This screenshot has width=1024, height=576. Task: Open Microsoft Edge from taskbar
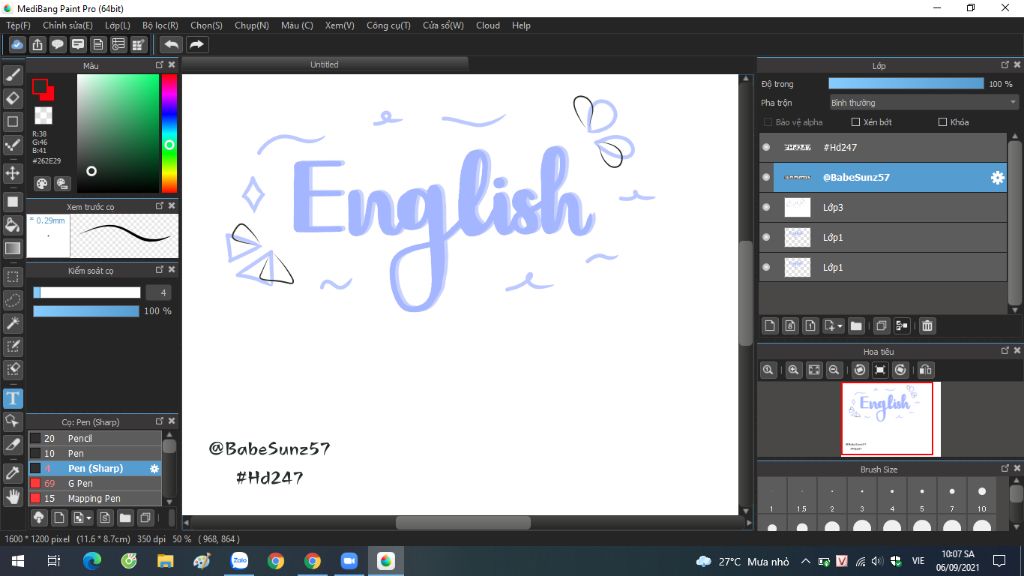click(x=92, y=561)
